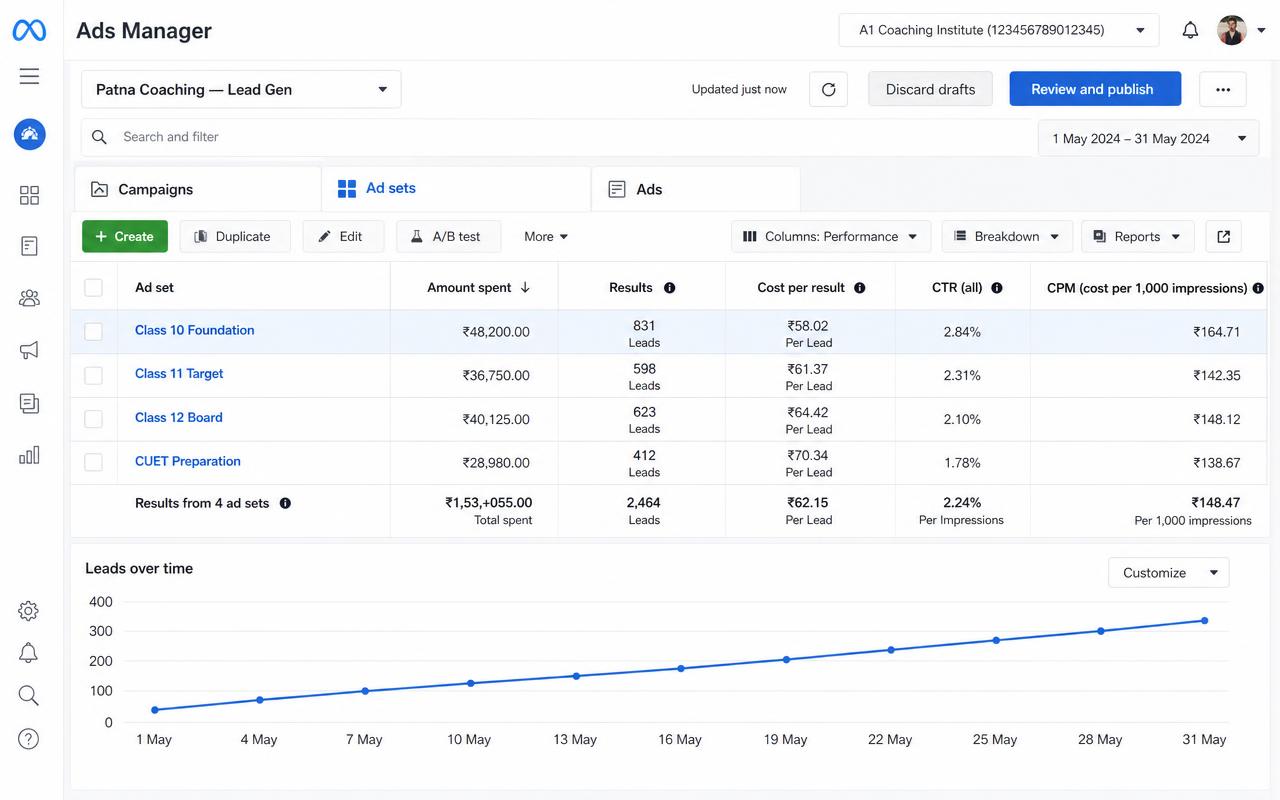Click the 31 May chart data point
Viewport: 1280px width, 800px height.
tap(1204, 621)
